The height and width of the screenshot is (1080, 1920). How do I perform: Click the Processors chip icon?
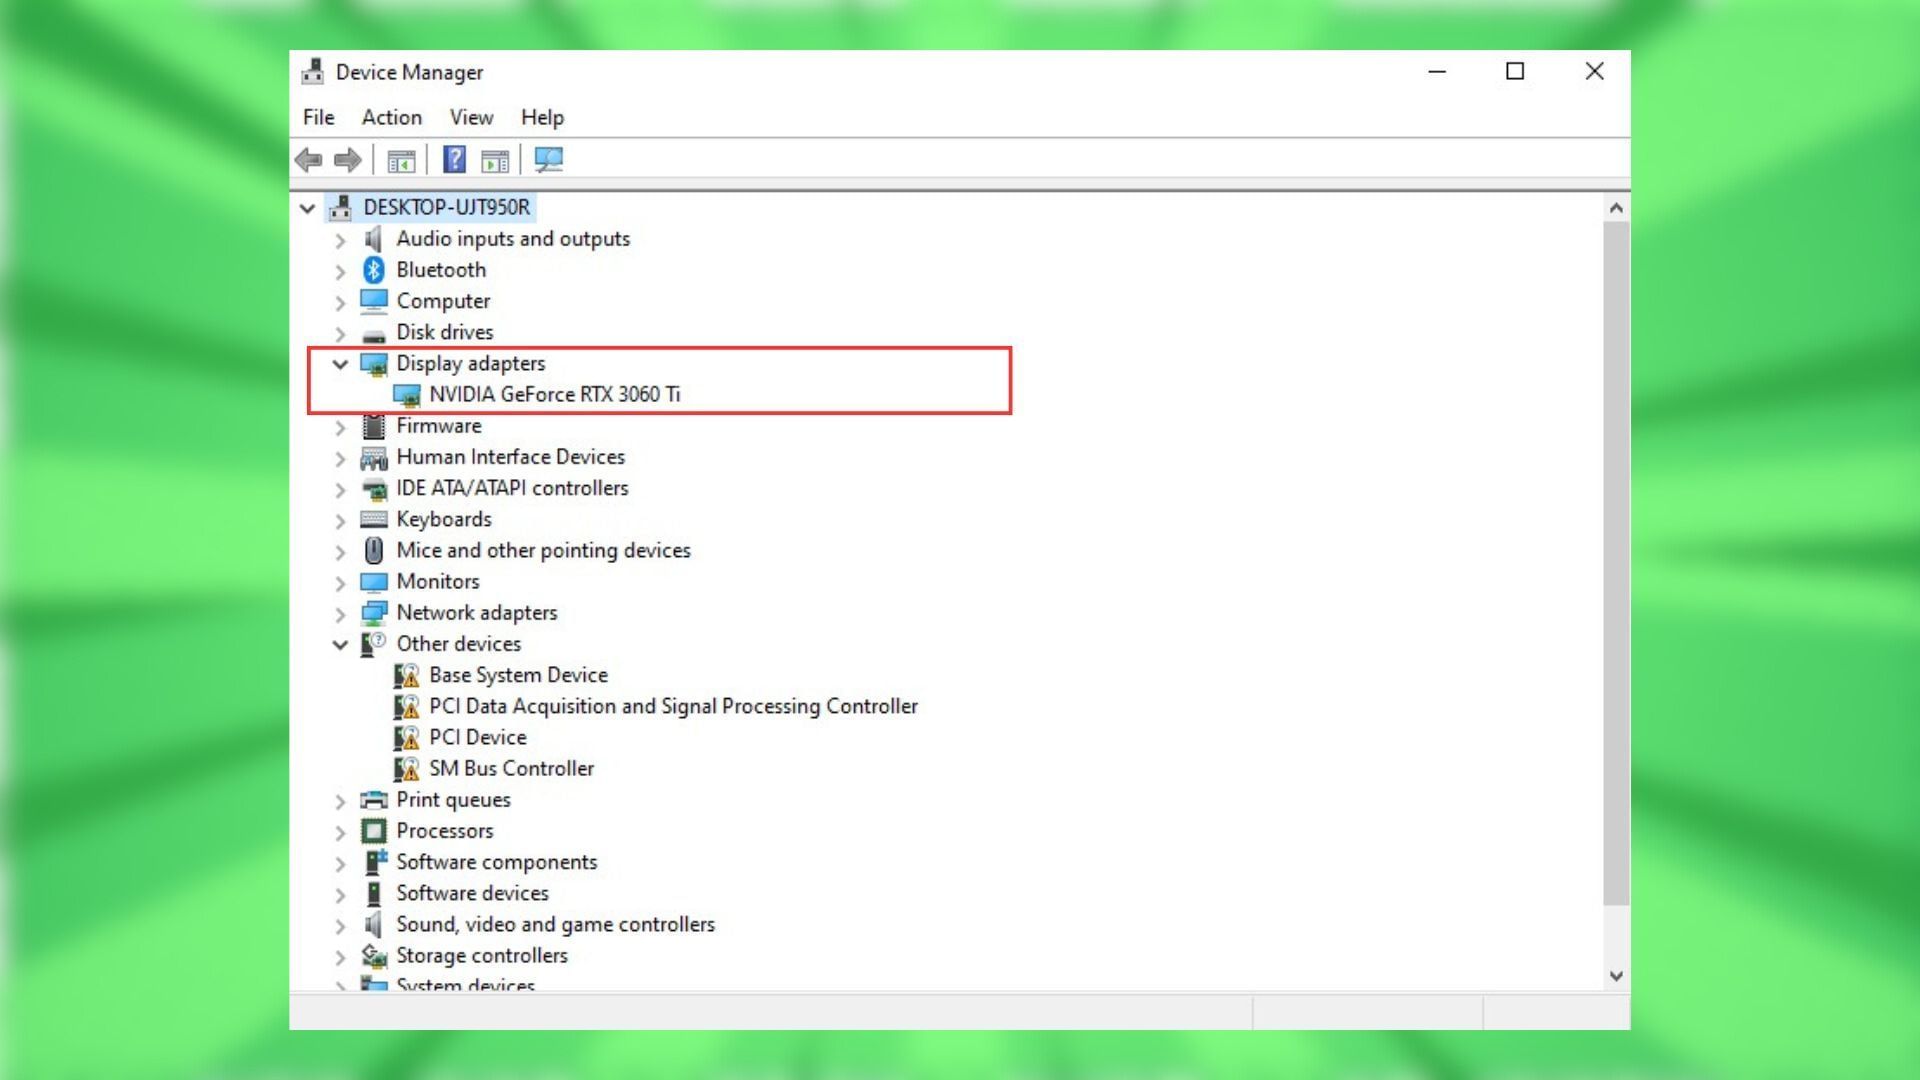pos(374,831)
